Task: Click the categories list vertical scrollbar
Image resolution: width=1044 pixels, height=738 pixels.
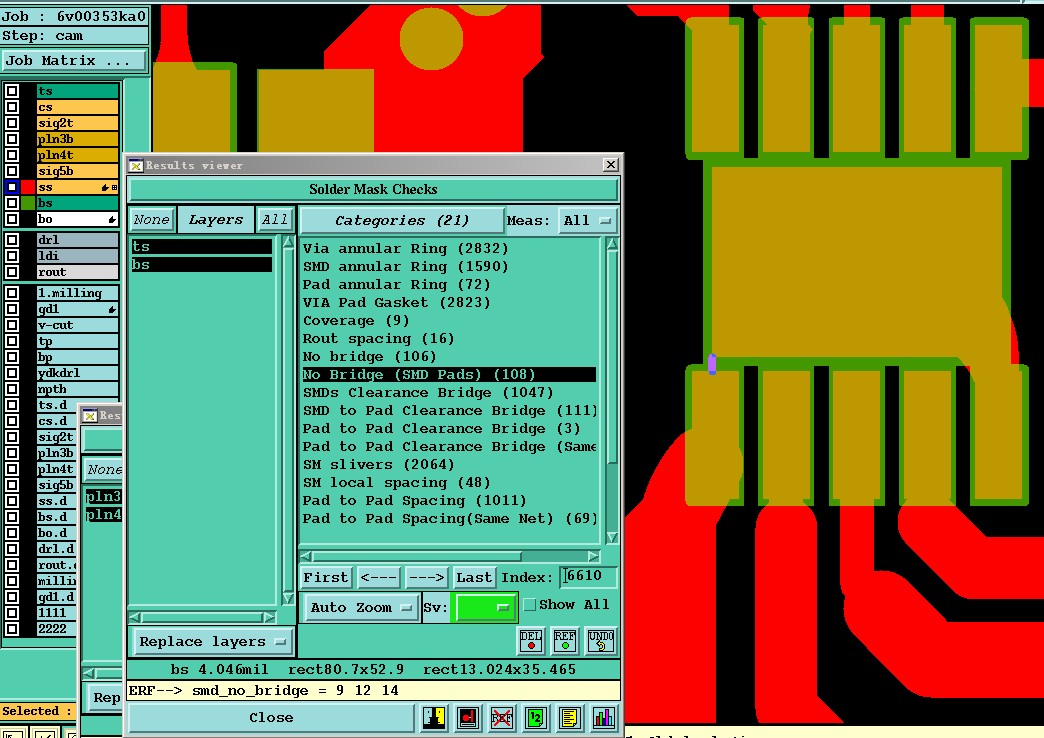Action: tap(612, 390)
